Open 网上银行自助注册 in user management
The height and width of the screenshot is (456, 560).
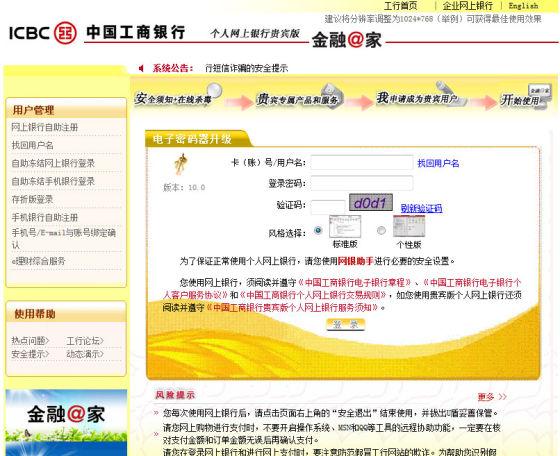[45, 127]
